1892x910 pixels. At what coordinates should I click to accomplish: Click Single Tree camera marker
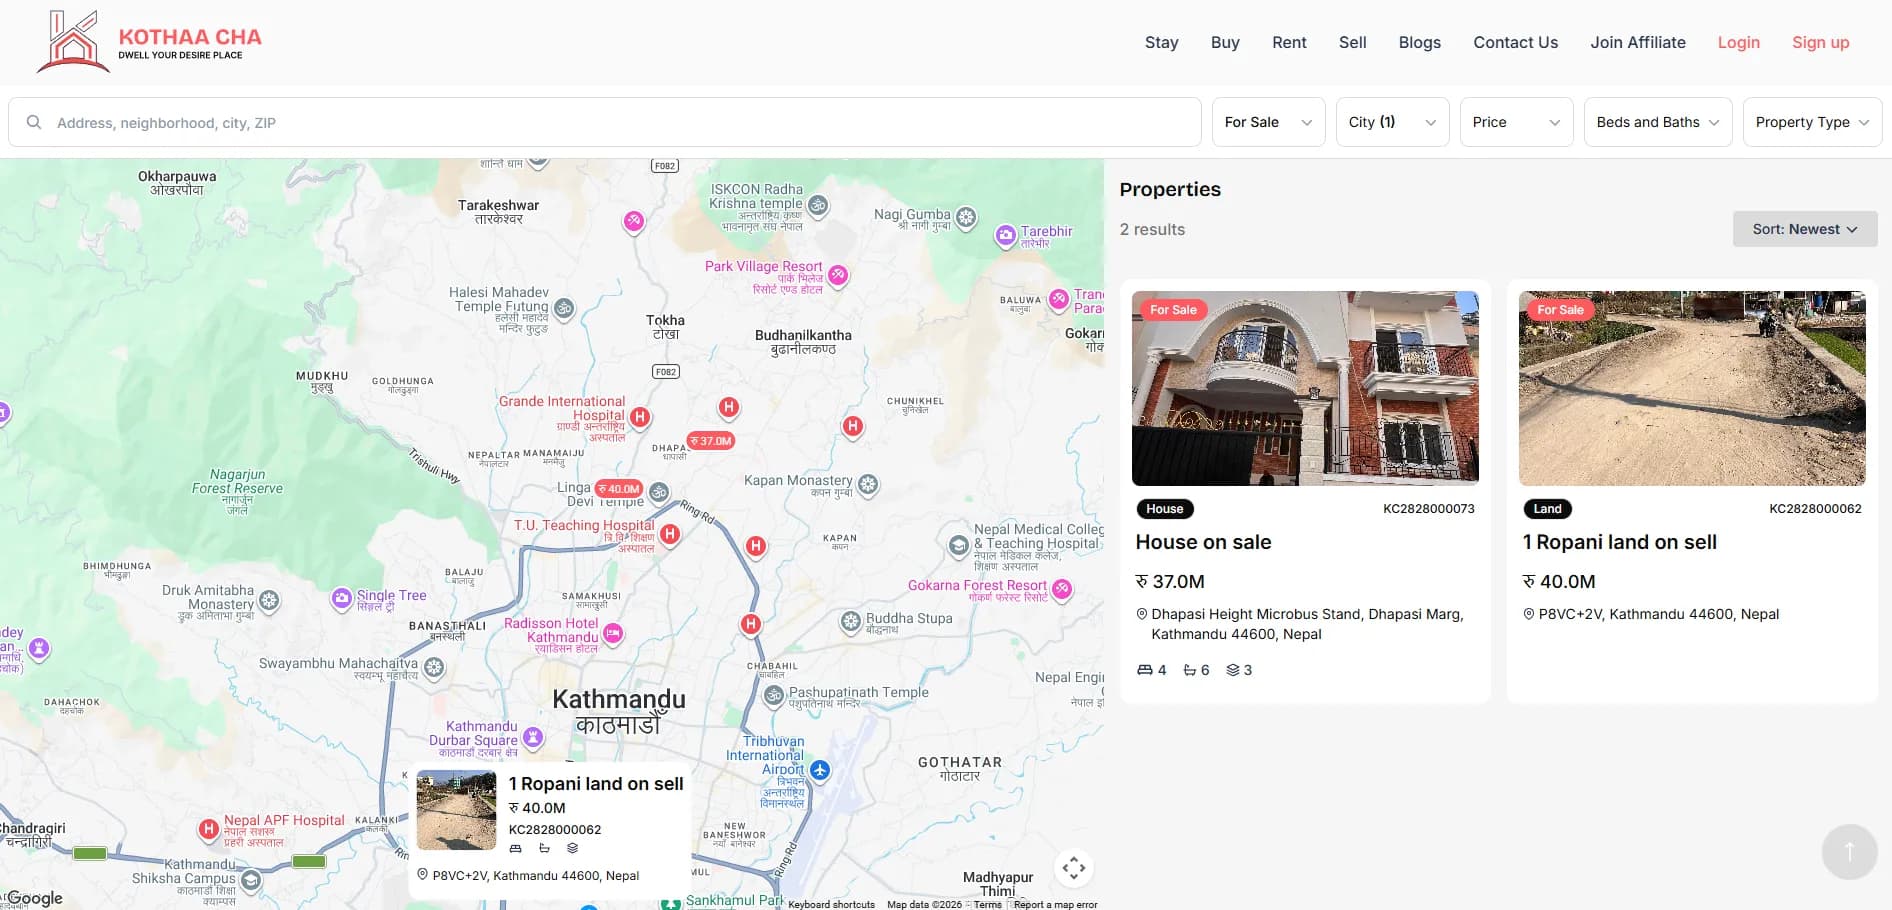(342, 598)
